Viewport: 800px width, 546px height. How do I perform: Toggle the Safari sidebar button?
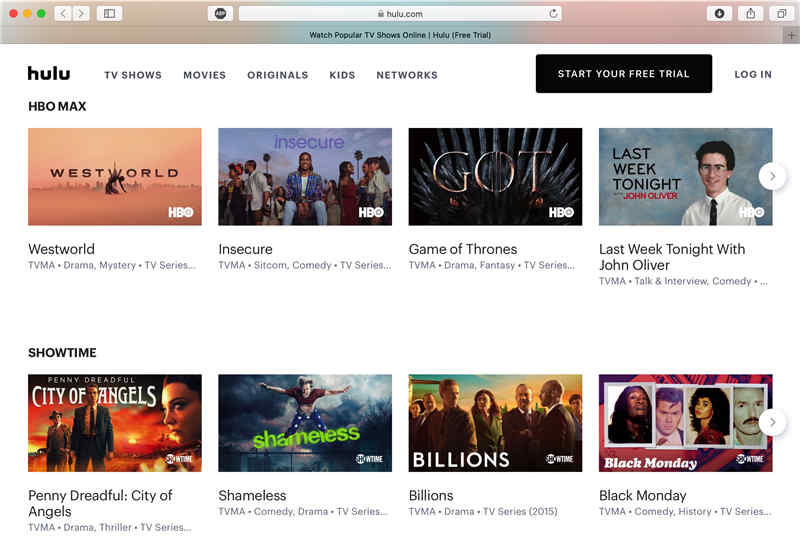pos(109,13)
